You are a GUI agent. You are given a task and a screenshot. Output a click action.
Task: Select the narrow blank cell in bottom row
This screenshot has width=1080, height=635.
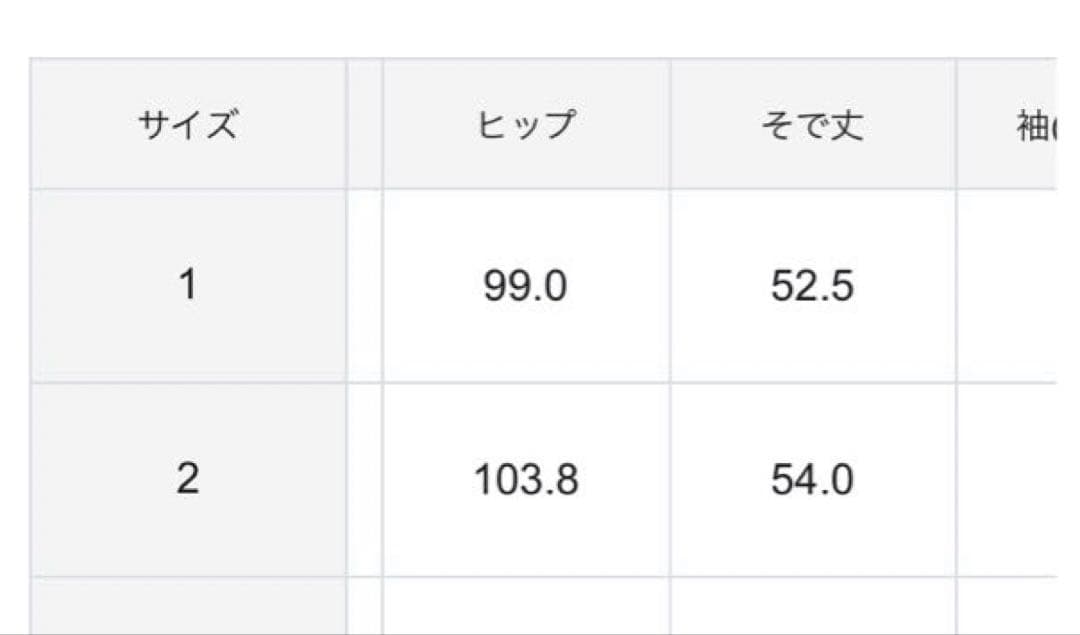tap(365, 605)
